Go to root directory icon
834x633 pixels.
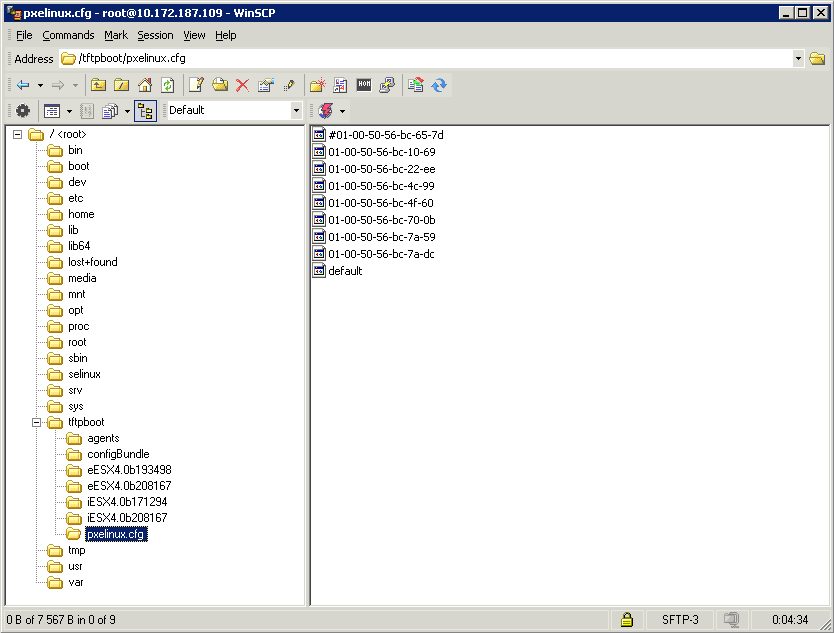pyautogui.click(x=122, y=85)
